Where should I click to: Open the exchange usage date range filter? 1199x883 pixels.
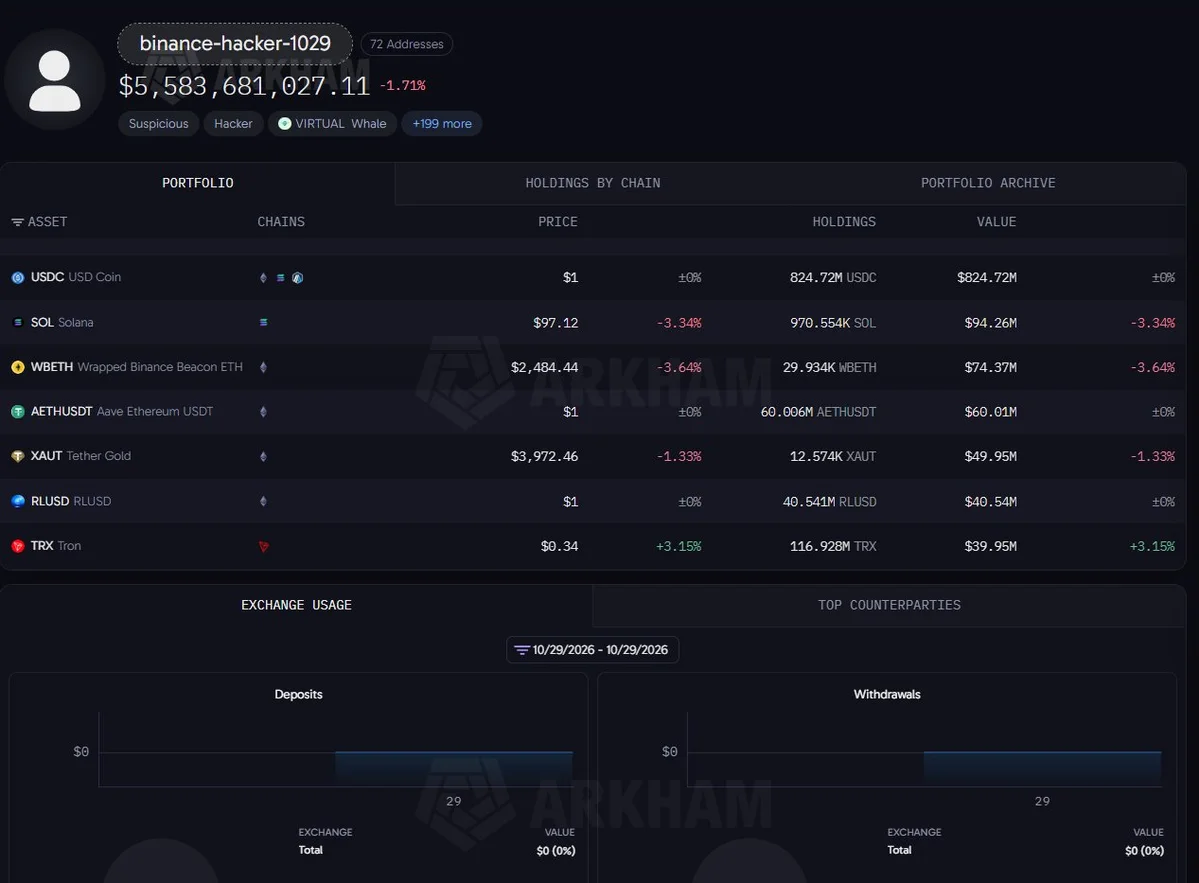[593, 650]
